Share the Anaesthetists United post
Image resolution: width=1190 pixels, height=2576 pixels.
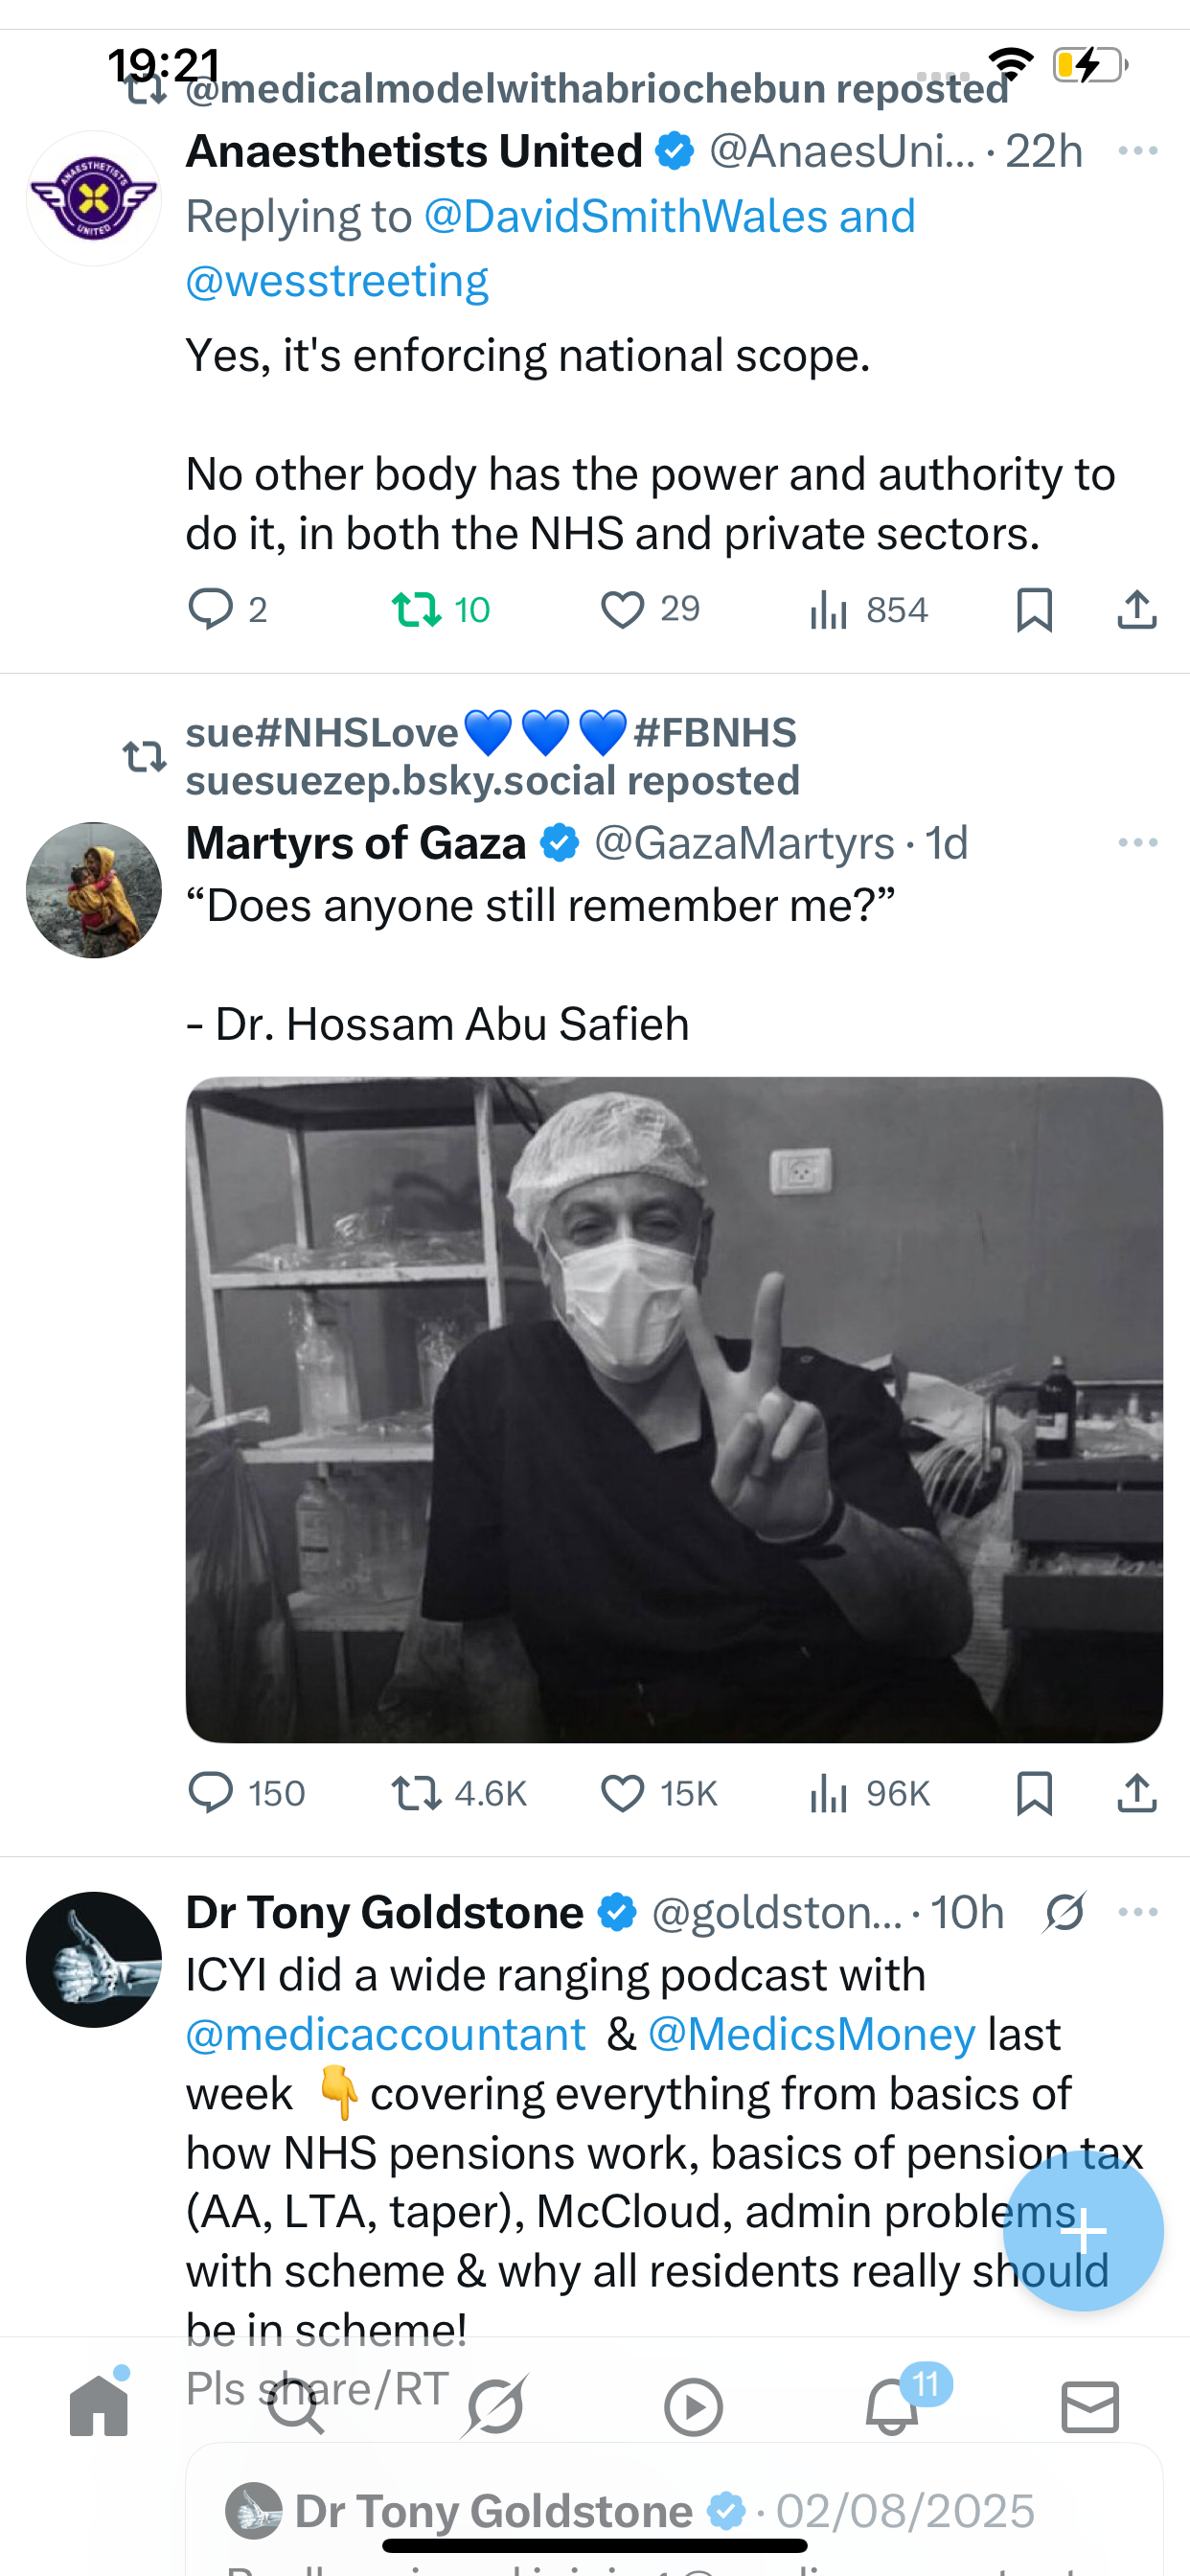[x=1136, y=609]
